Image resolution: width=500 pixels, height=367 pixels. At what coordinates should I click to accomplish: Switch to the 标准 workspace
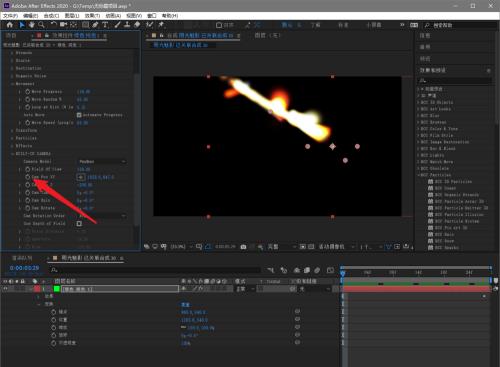click(343, 25)
